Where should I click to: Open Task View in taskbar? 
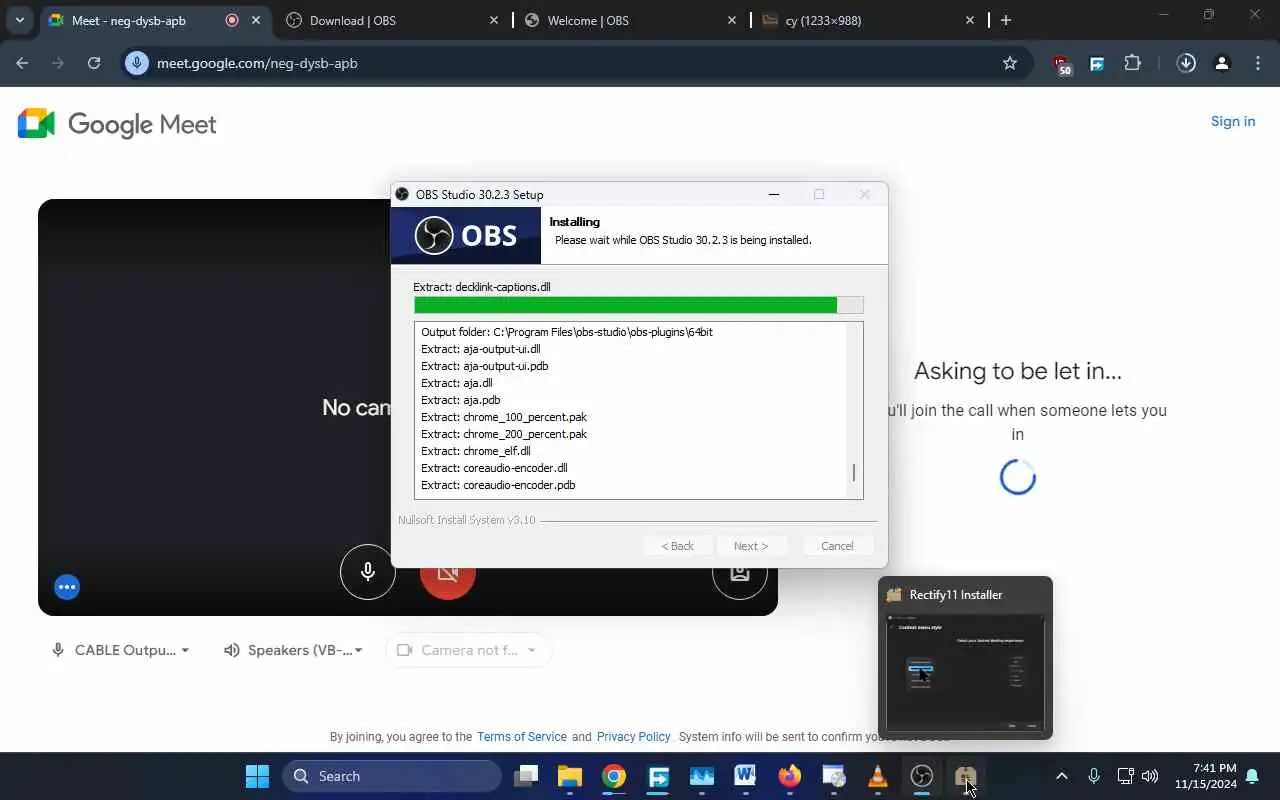[526, 776]
